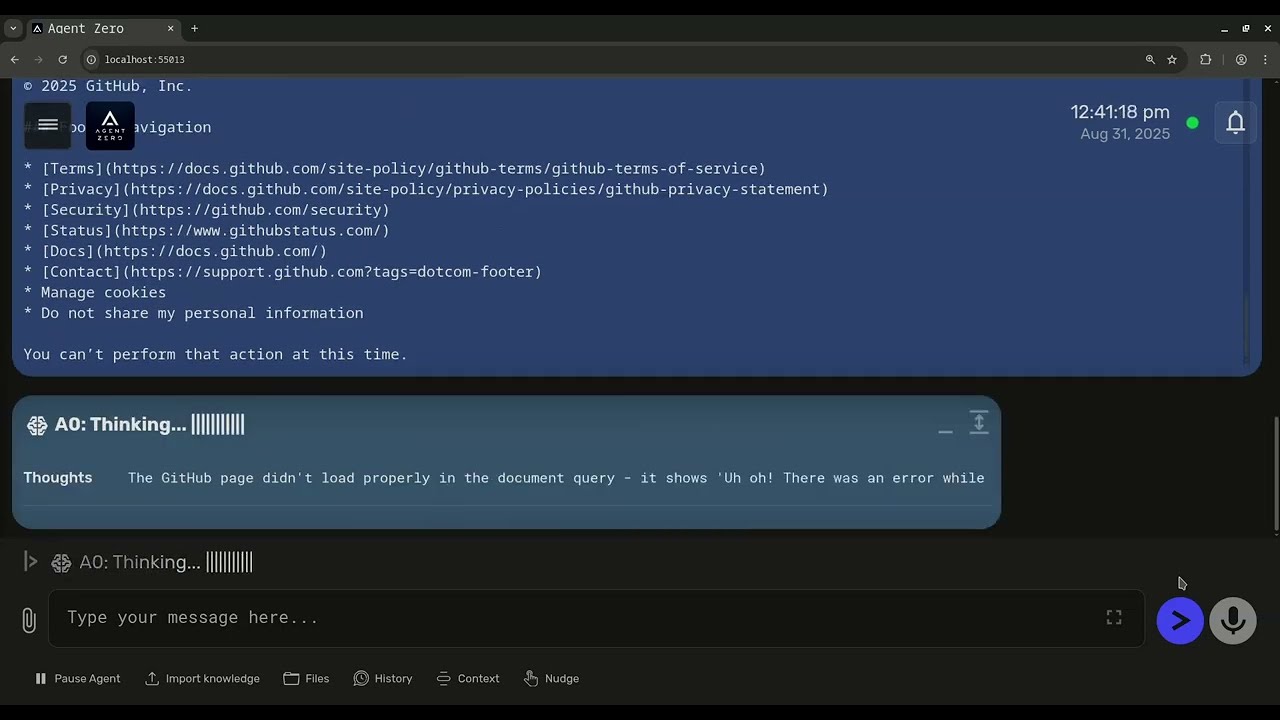
Task: Toggle Pause Agent
Action: pos(78,678)
